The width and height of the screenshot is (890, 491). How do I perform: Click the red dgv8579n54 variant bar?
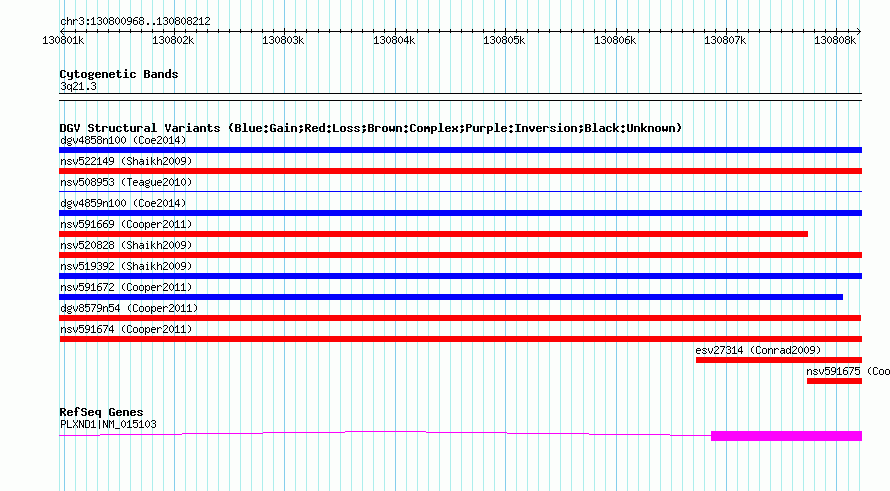click(460, 318)
